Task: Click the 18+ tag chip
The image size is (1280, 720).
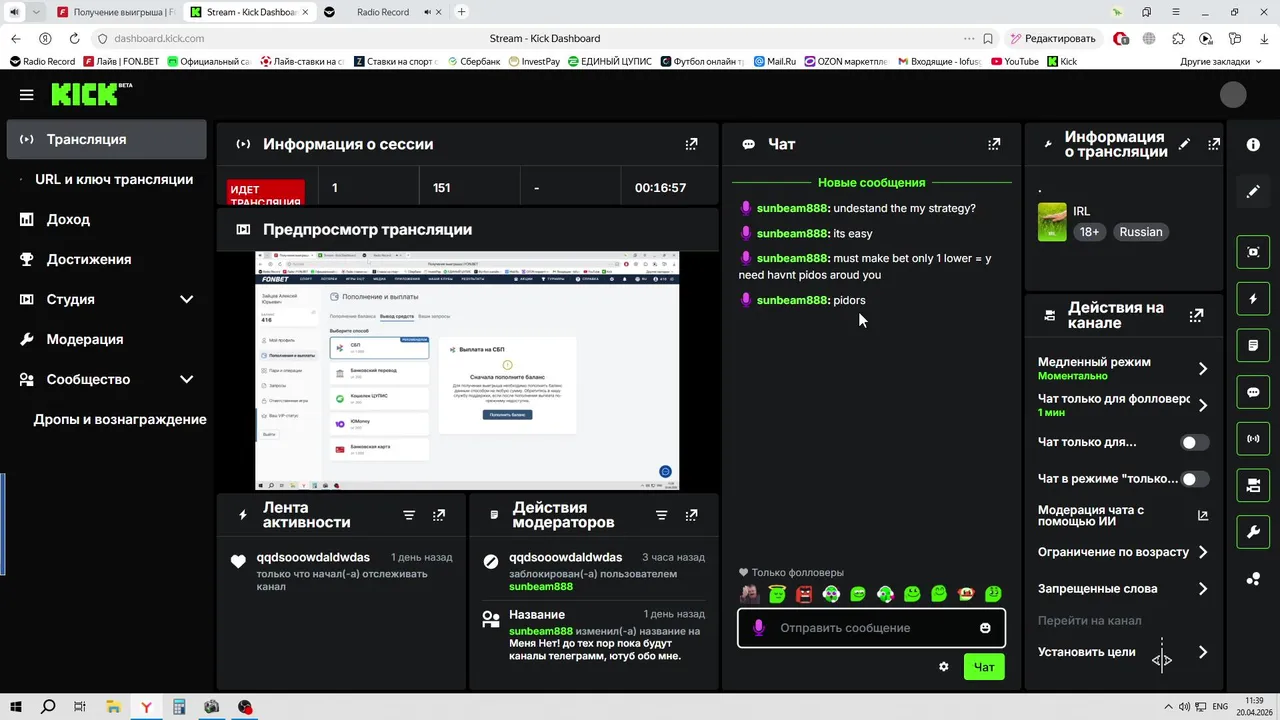Action: click(x=1089, y=232)
